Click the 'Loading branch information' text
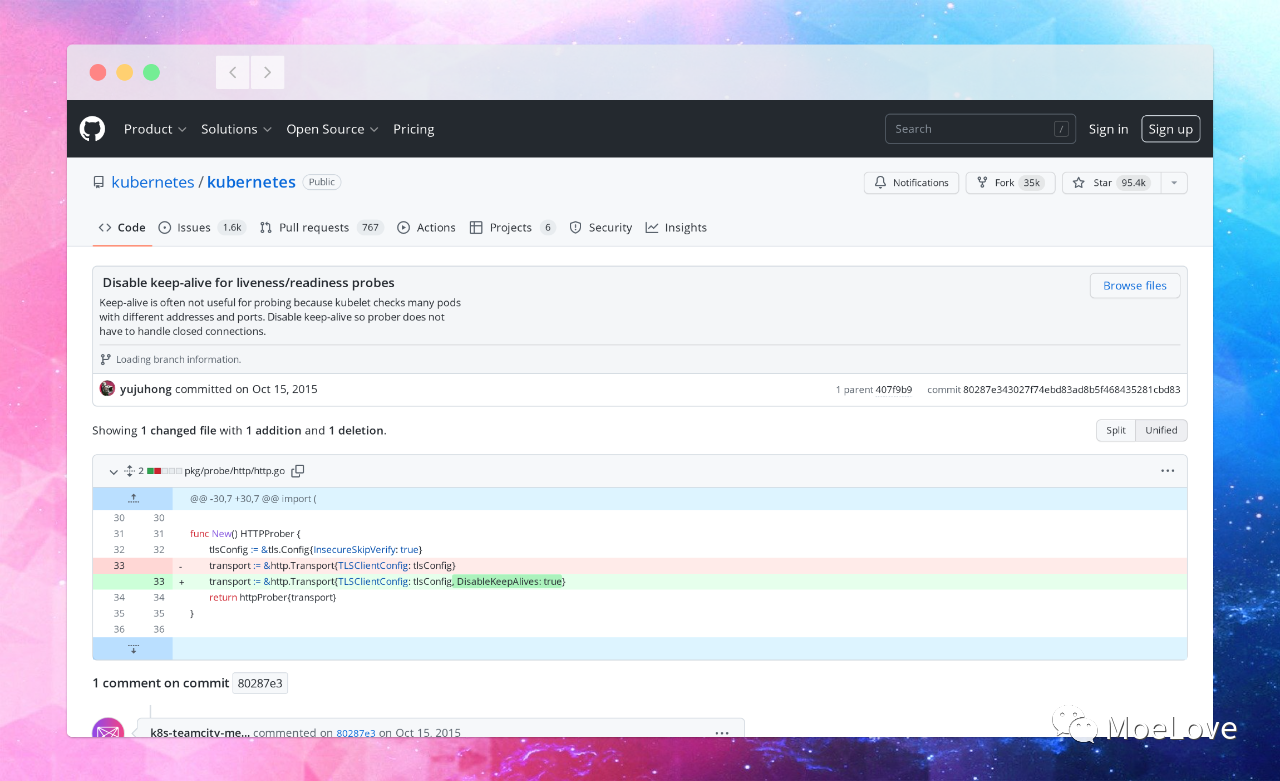The image size is (1280, 781). (x=178, y=359)
